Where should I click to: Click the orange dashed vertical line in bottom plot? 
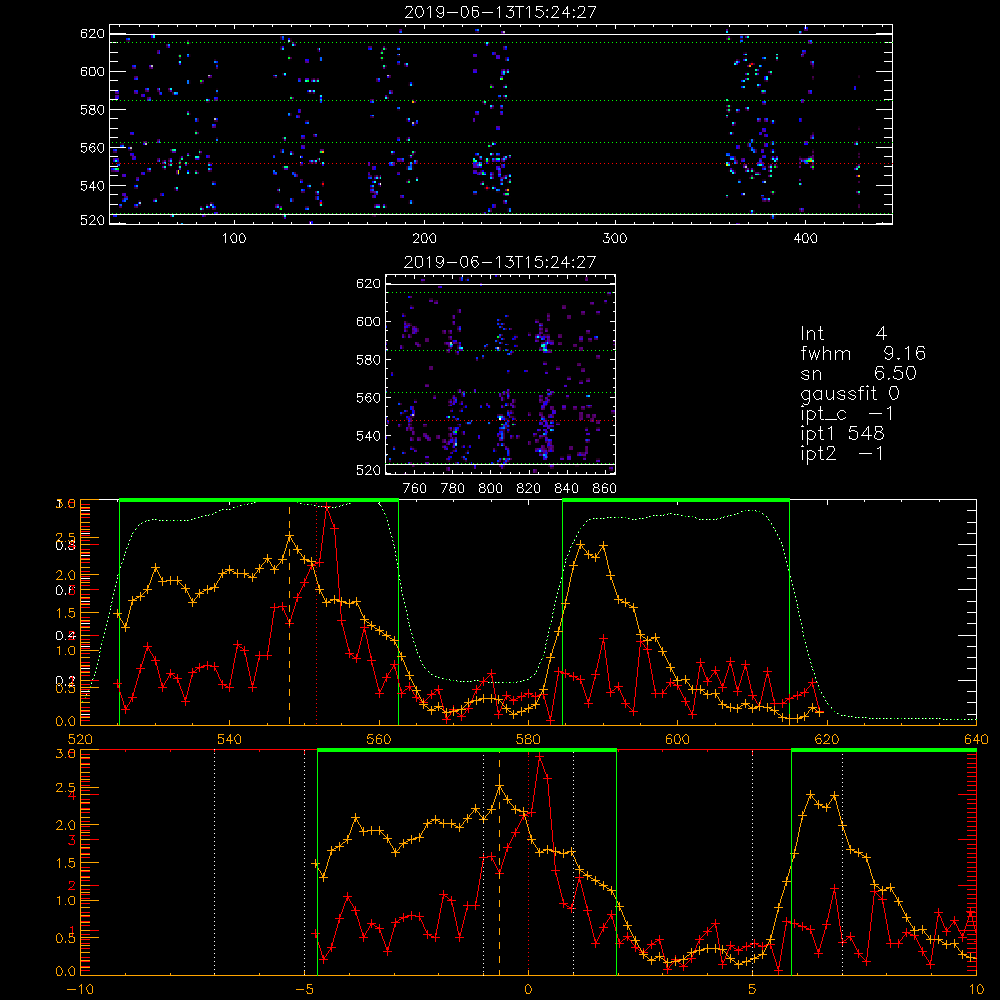499,862
